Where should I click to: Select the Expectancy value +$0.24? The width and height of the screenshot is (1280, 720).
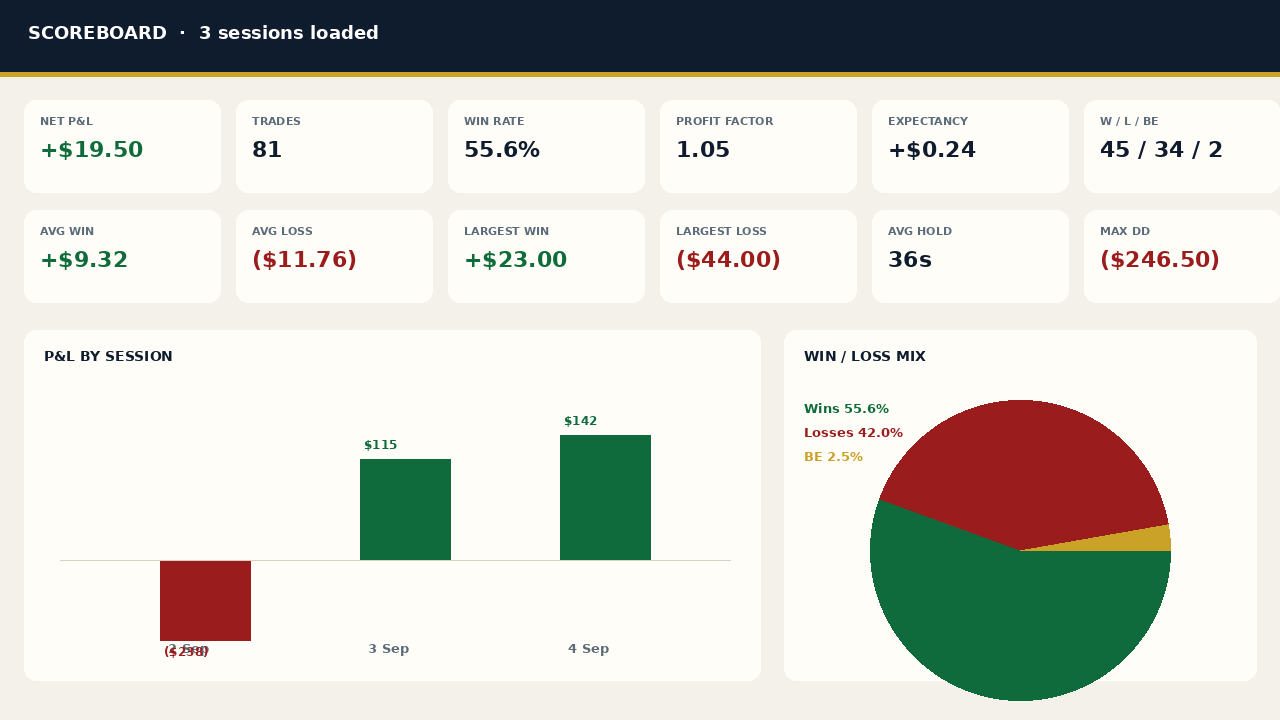coord(932,151)
